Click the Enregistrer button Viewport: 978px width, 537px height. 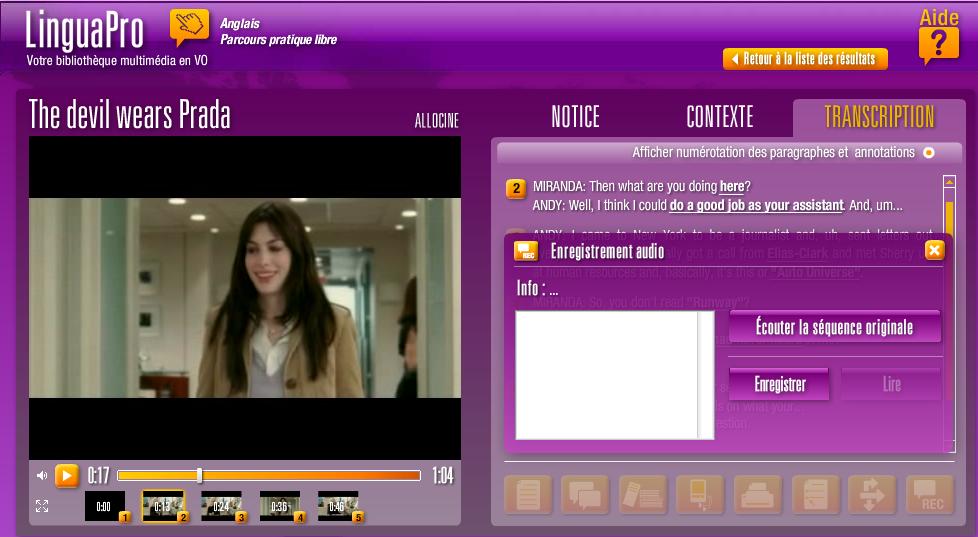(x=780, y=384)
